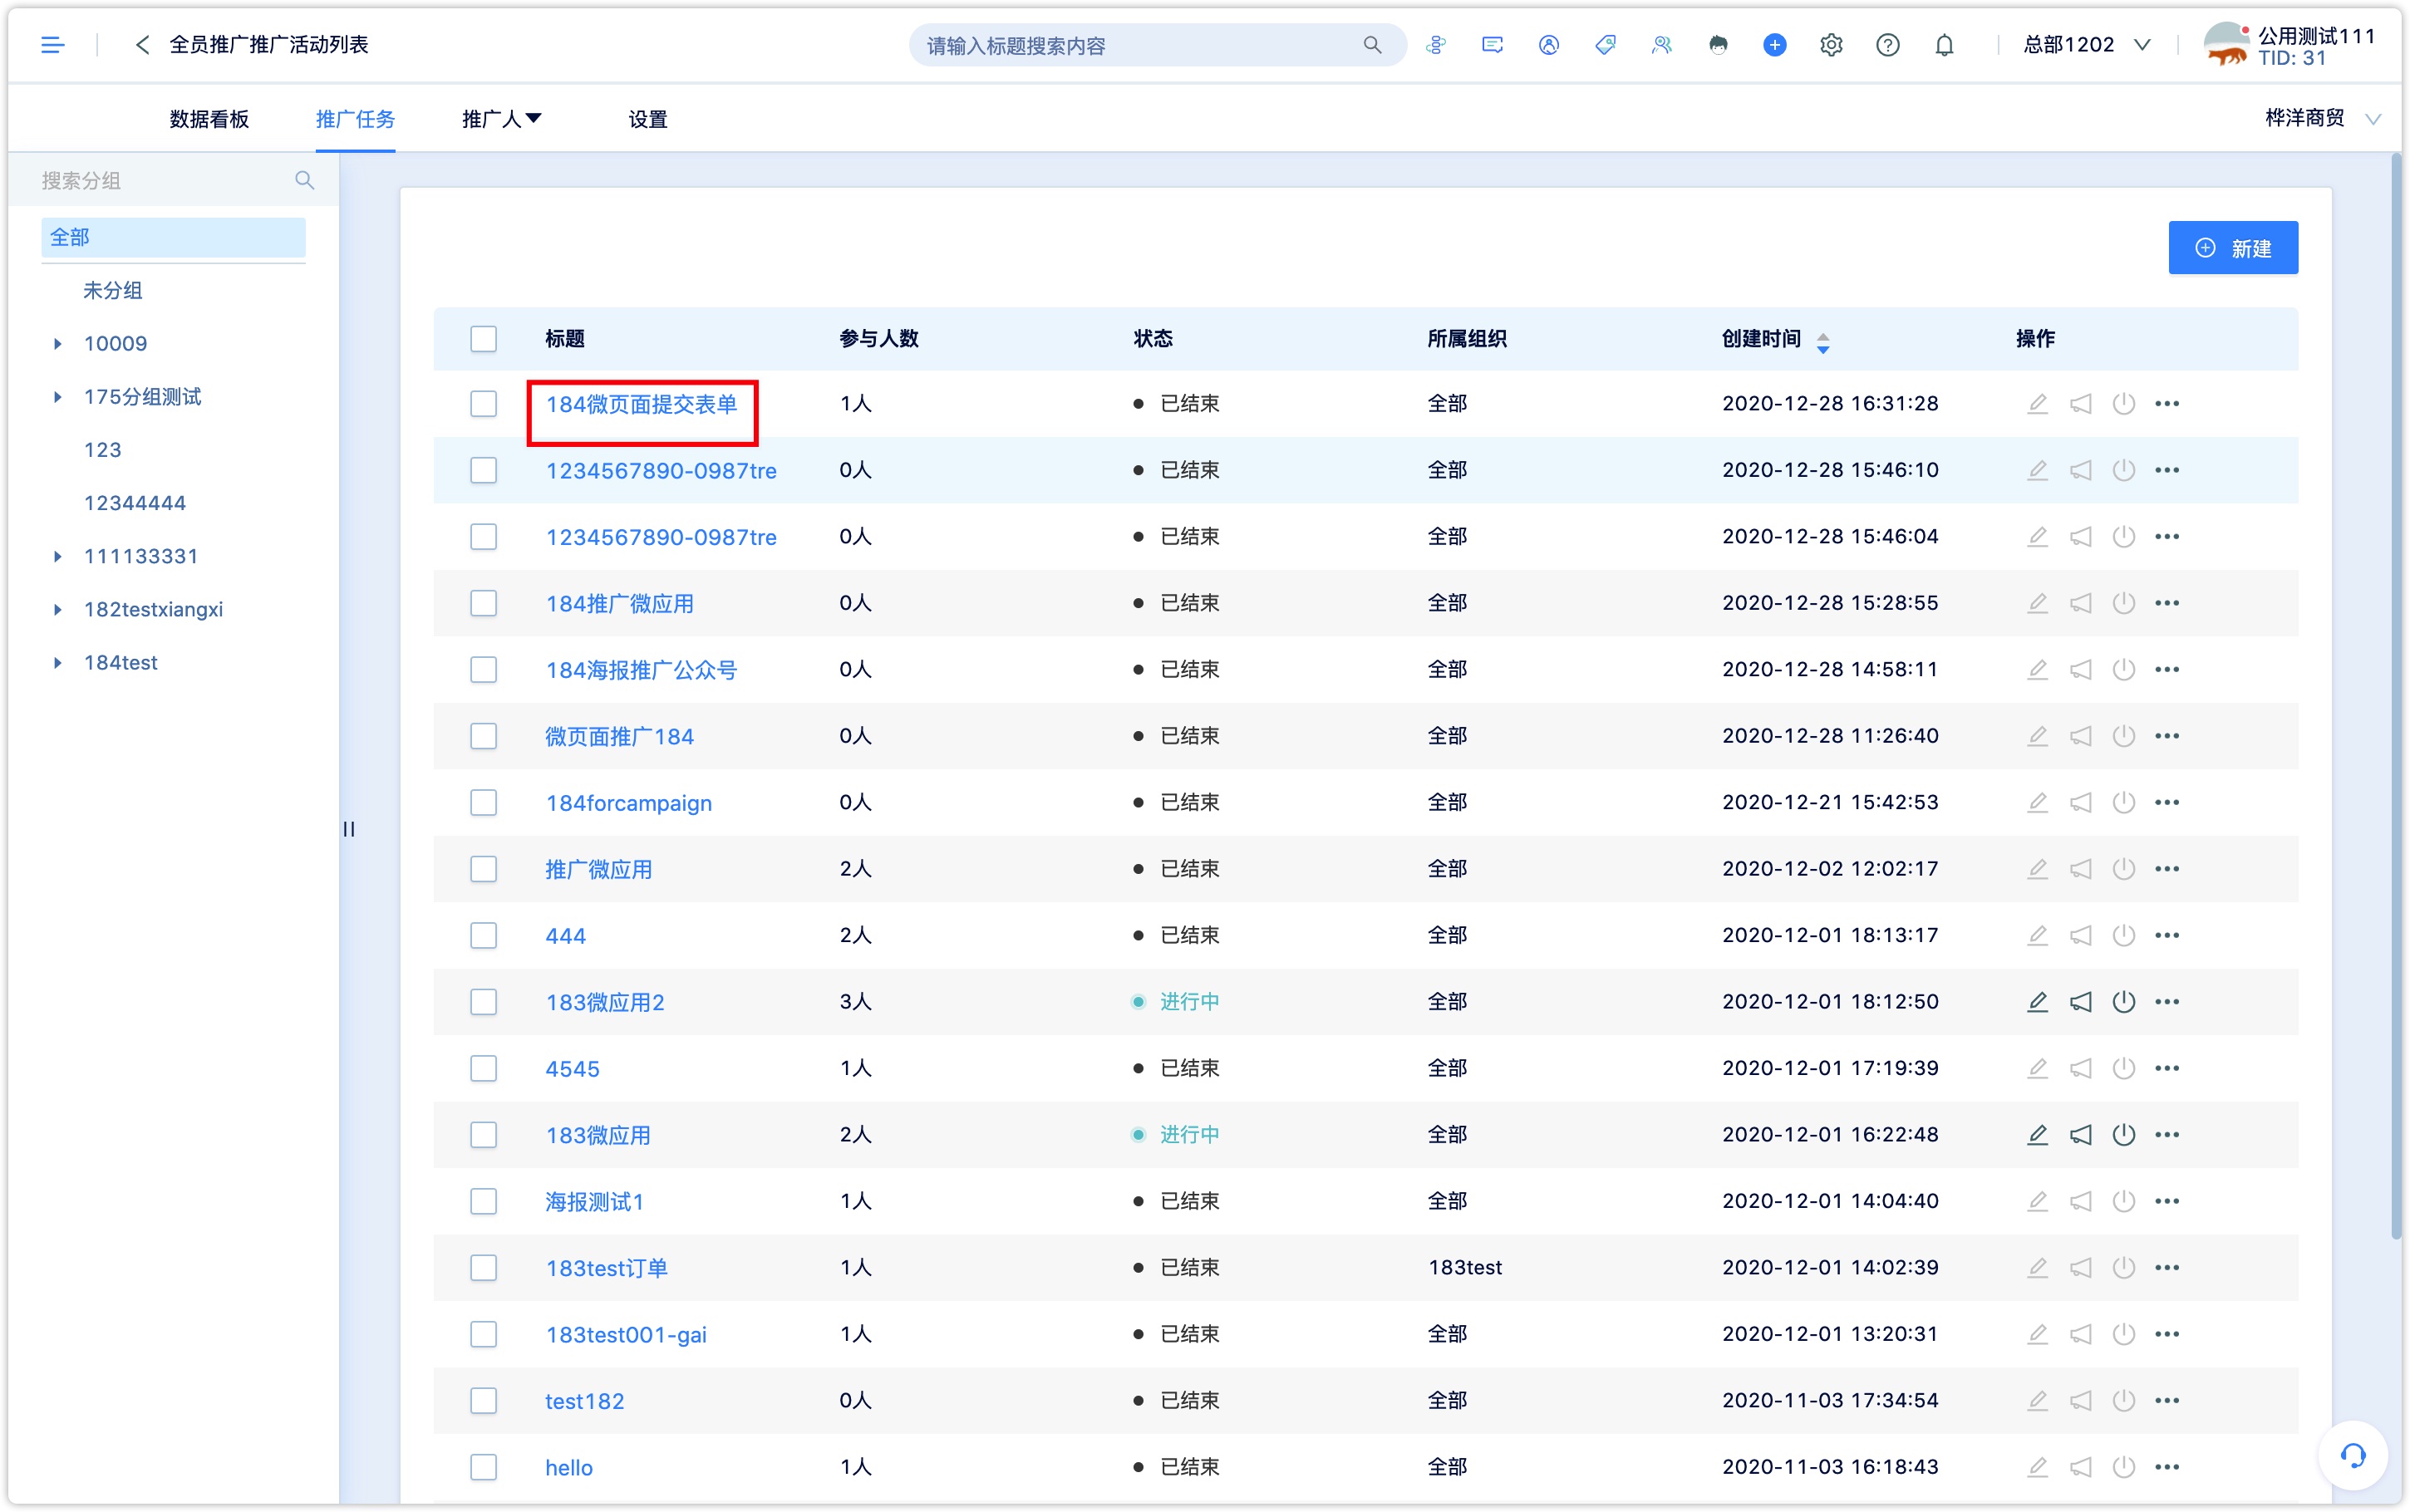
Task: Open more options for 184微页面提交表单
Action: click(x=2166, y=403)
